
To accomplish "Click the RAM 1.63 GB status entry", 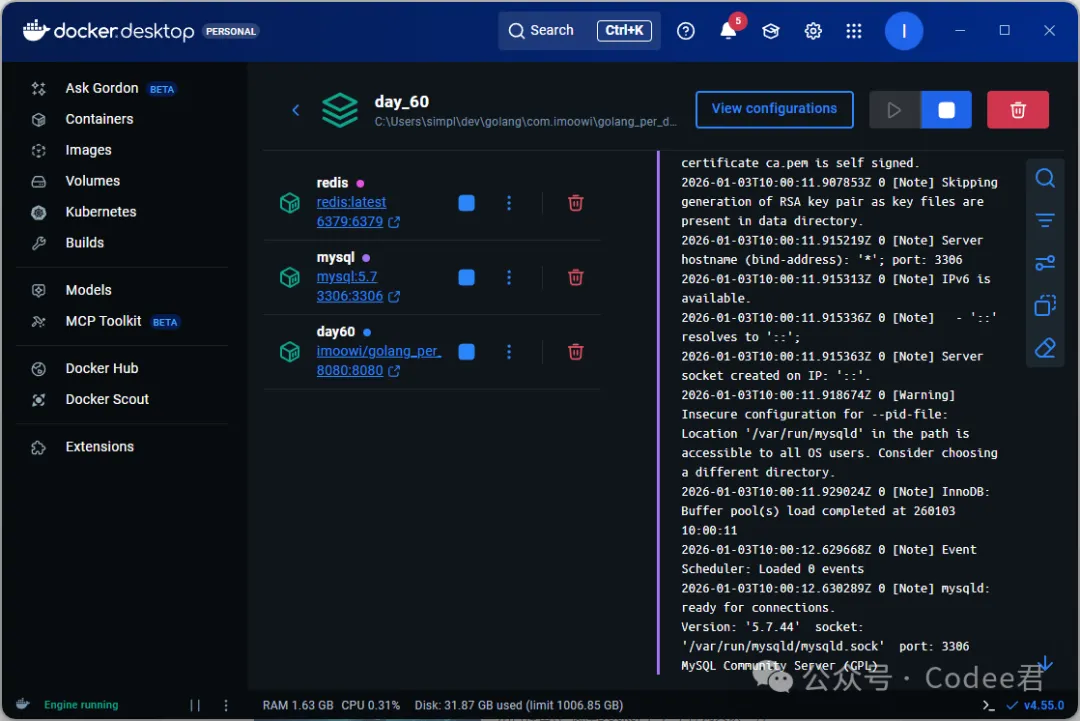I will pos(298,705).
